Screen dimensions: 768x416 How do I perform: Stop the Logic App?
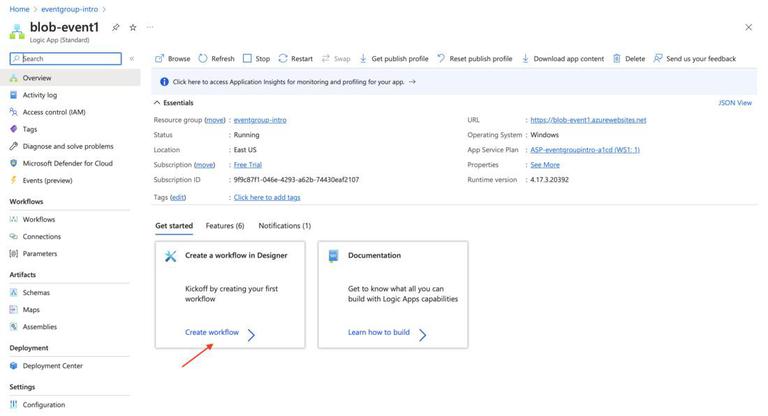[x=257, y=59]
